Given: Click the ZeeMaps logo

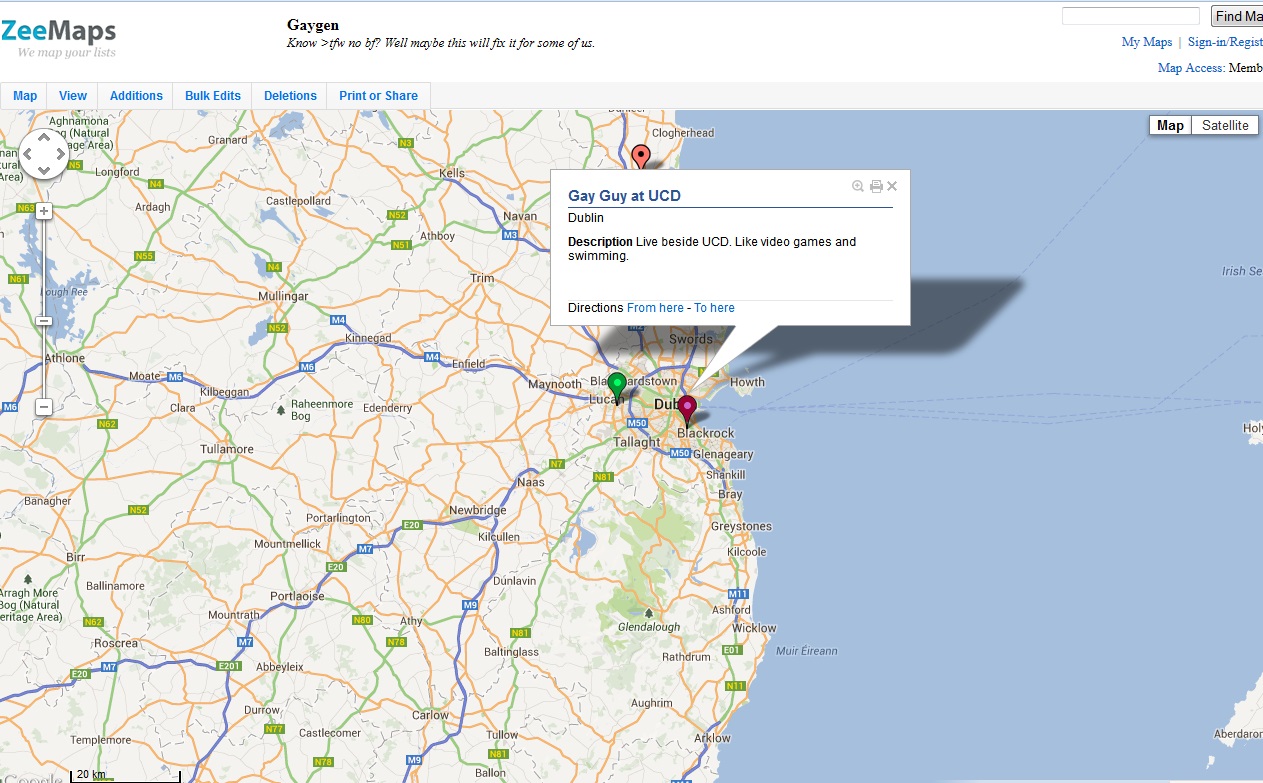Looking at the screenshot, I should click(x=58, y=38).
